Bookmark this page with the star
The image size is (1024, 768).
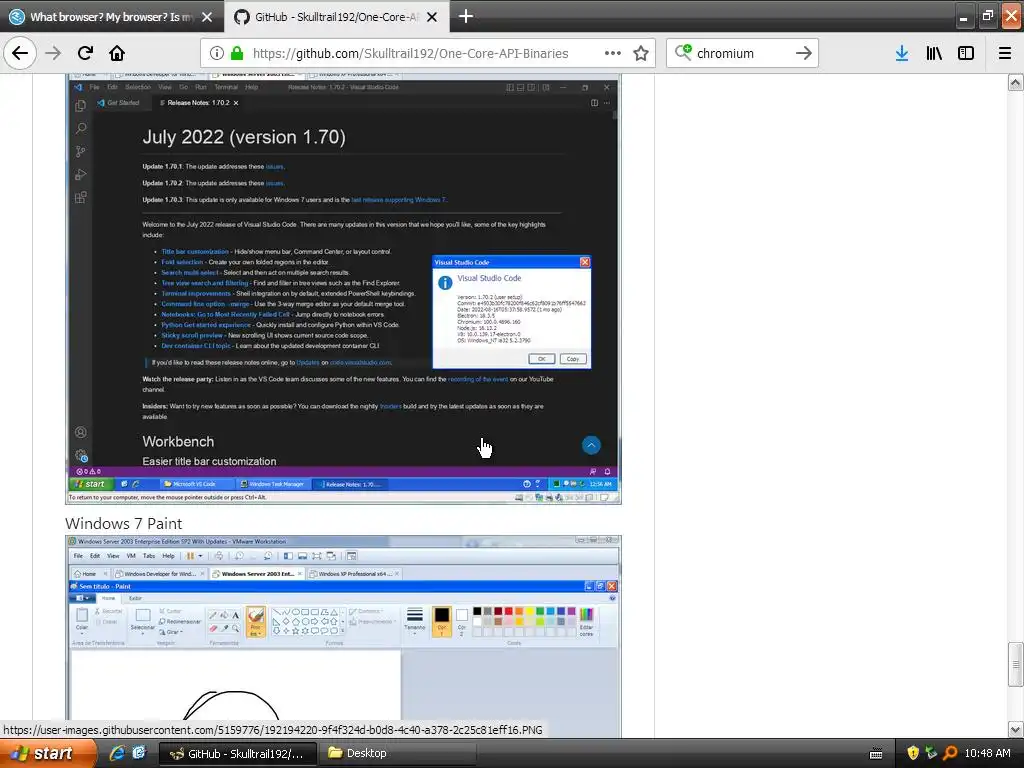[x=641, y=53]
